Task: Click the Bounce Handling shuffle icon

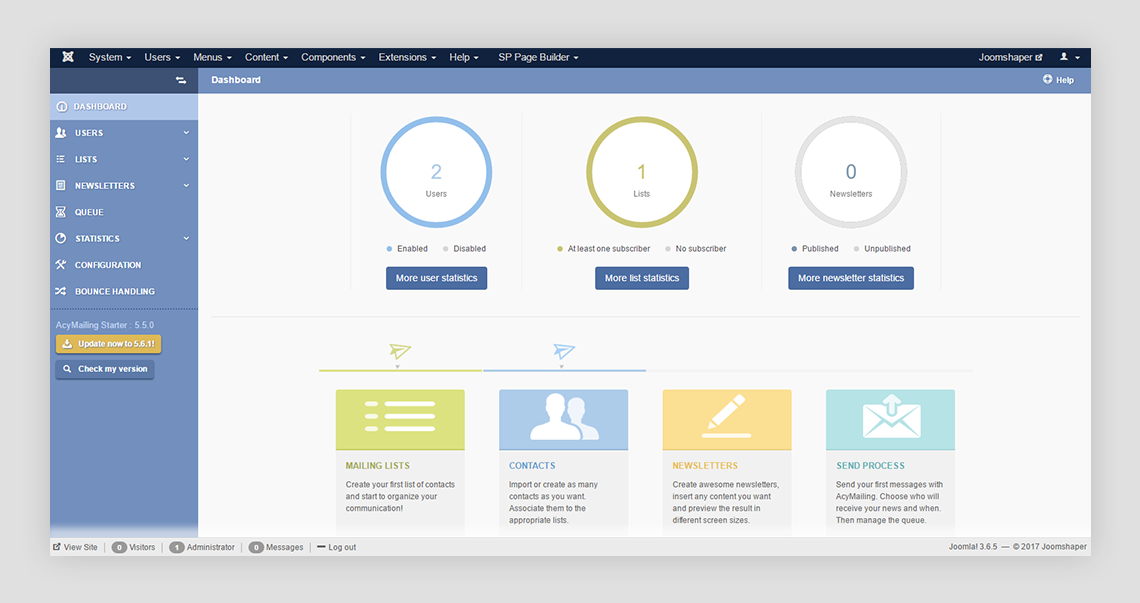Action: tap(61, 291)
